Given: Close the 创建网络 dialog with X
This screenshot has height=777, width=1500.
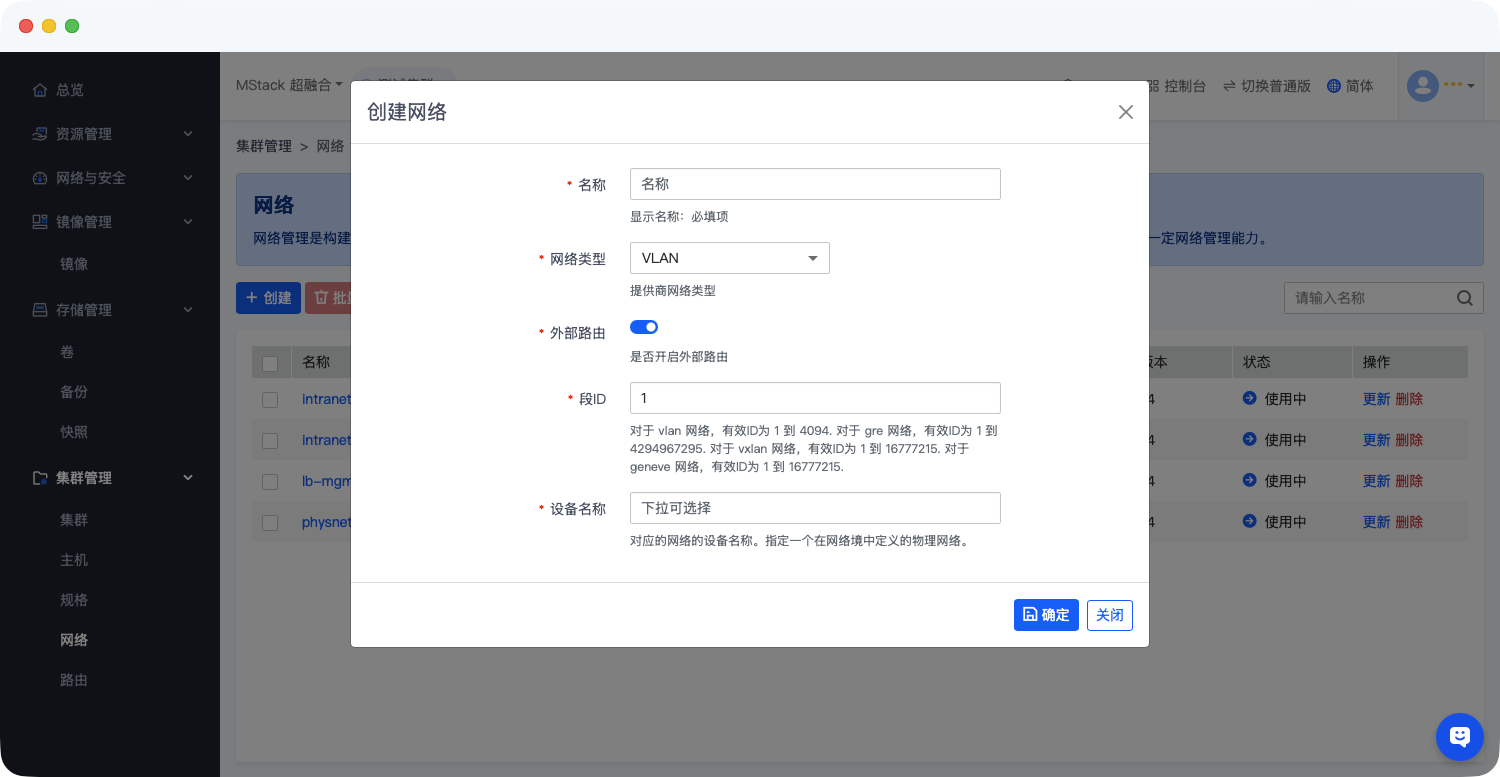Looking at the screenshot, I should (x=1126, y=112).
